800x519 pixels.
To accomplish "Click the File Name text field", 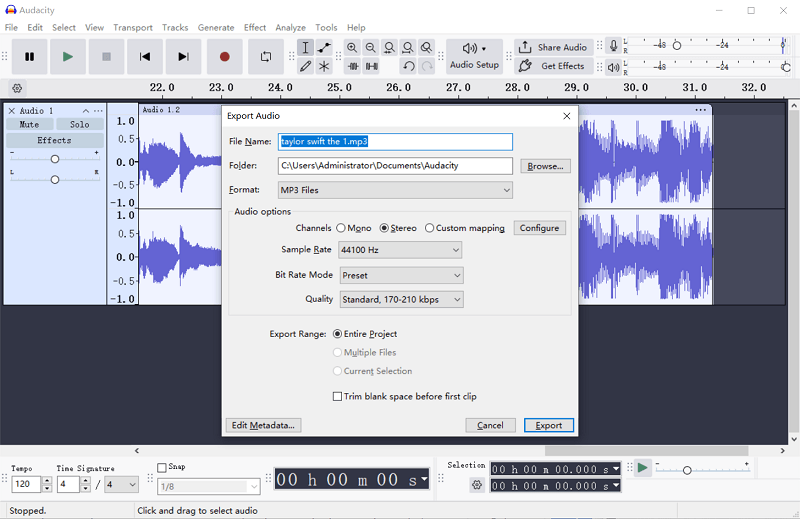I will click(395, 142).
